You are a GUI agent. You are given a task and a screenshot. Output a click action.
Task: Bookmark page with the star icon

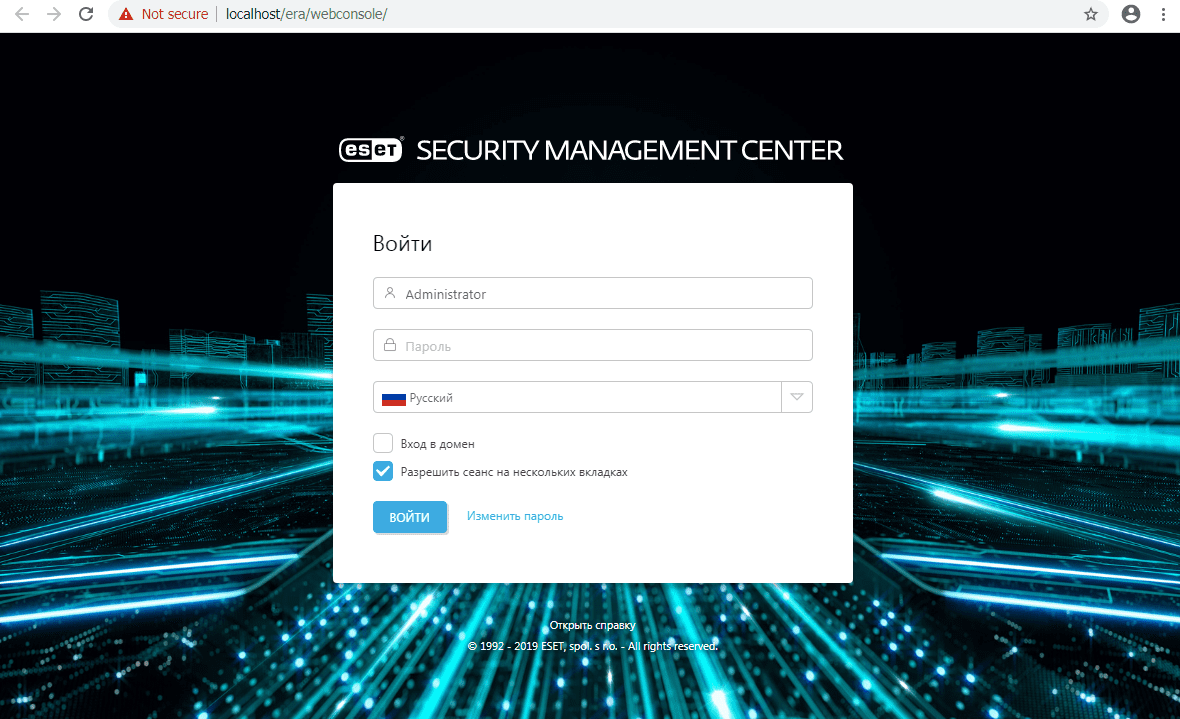[x=1090, y=14]
